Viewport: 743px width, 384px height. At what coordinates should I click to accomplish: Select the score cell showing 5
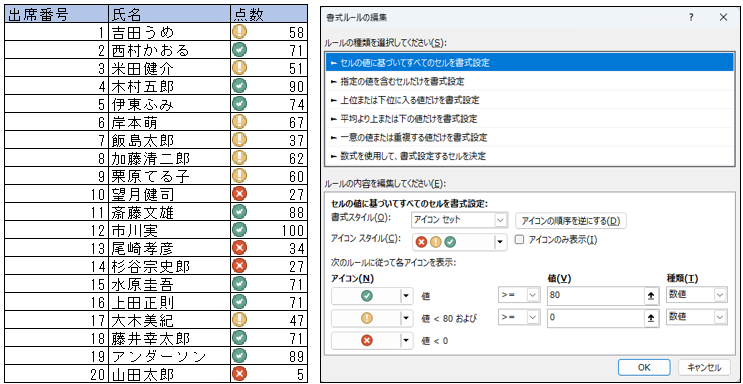click(x=269, y=374)
